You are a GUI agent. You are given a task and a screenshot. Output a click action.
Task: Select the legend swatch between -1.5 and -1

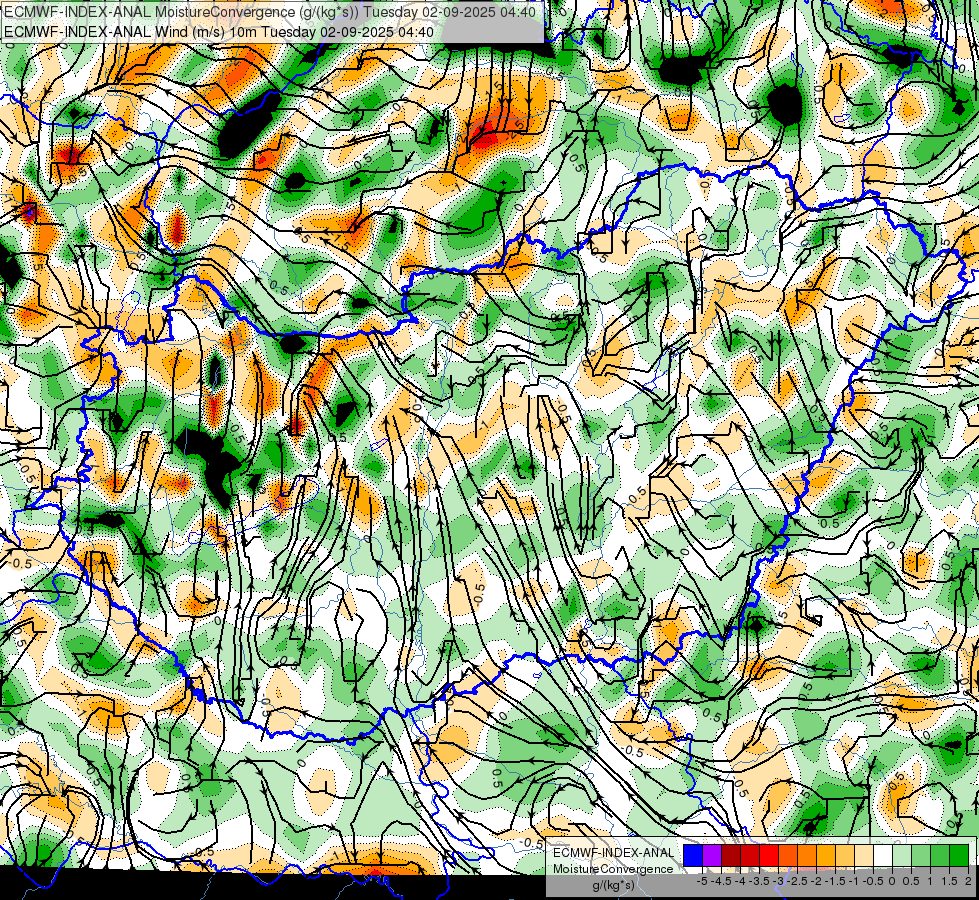click(x=845, y=855)
